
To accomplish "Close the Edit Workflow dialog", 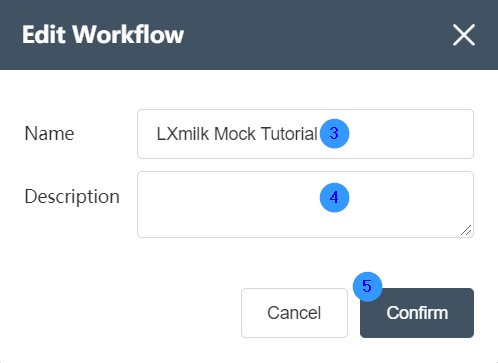I will pyautogui.click(x=464, y=35).
